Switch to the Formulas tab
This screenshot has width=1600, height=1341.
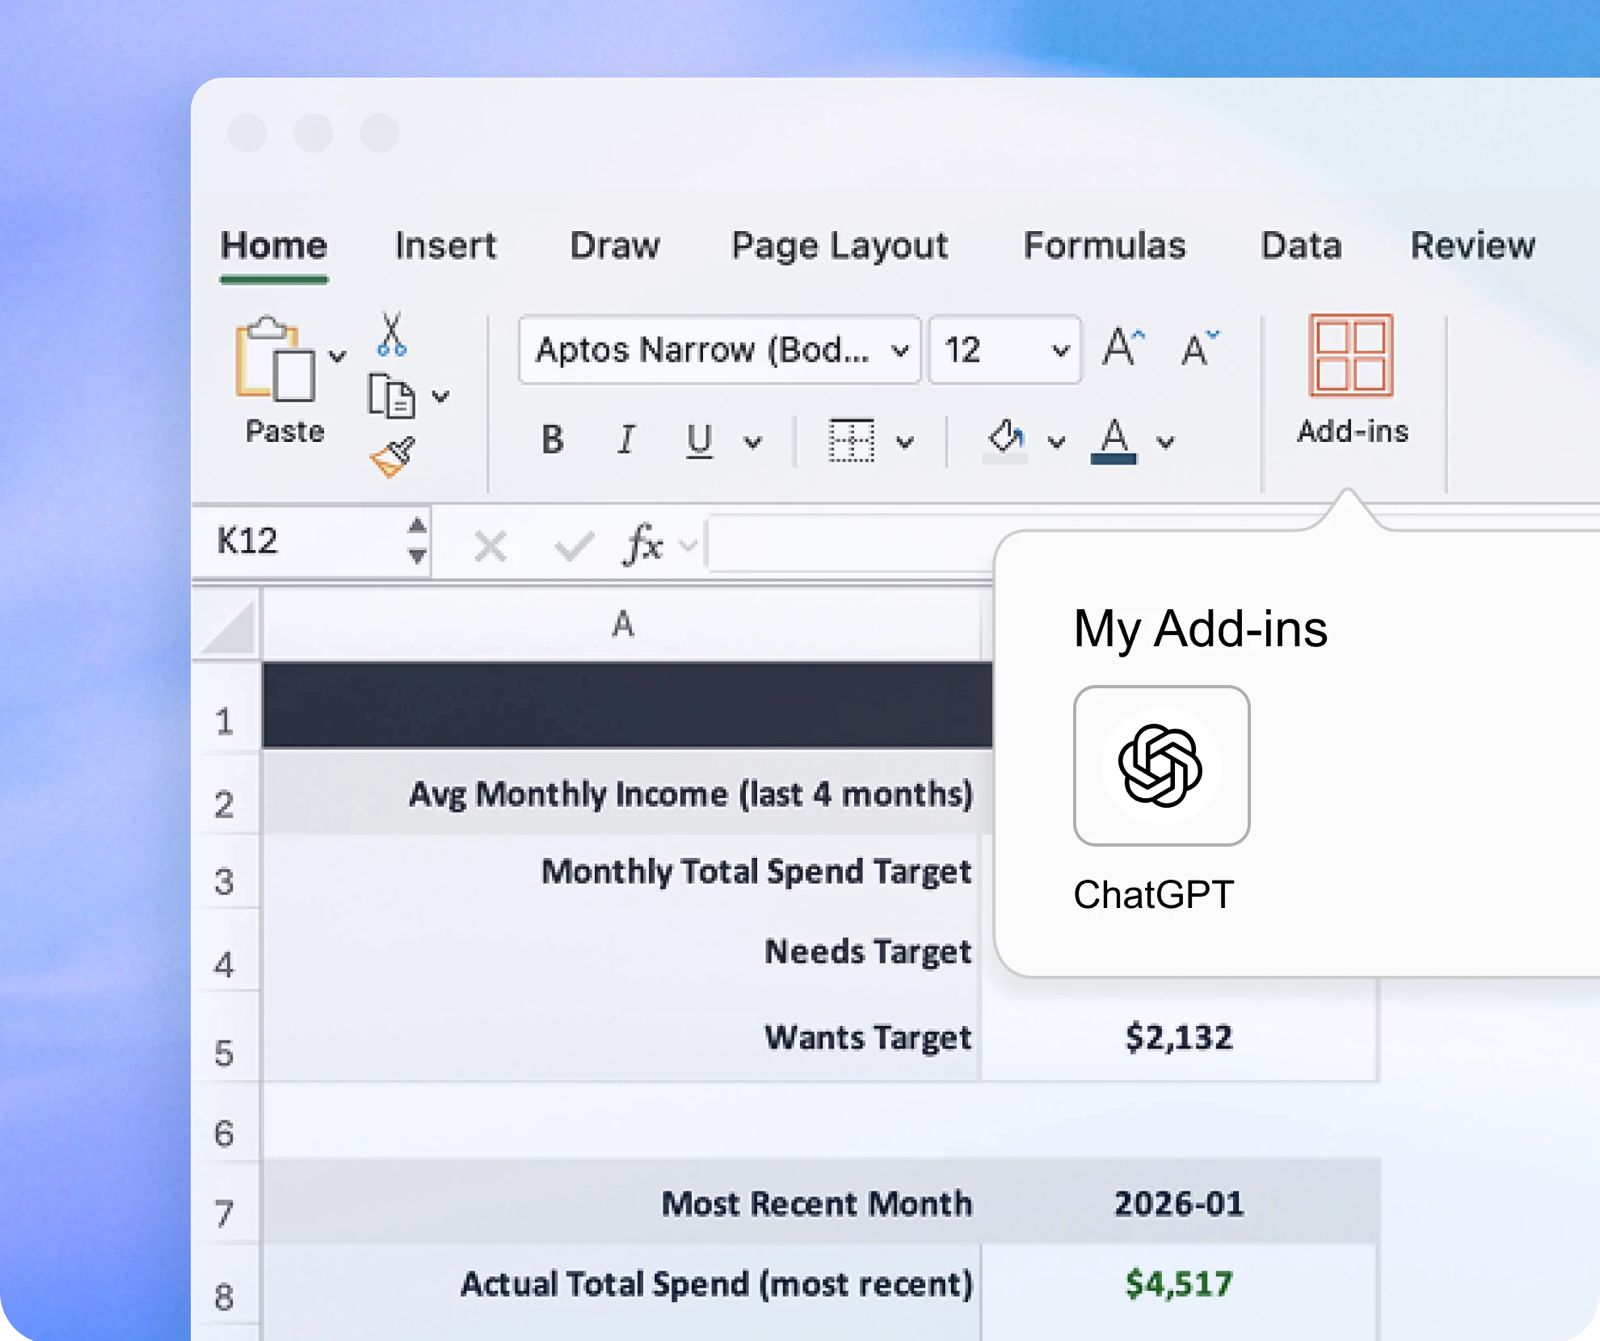tap(1104, 246)
